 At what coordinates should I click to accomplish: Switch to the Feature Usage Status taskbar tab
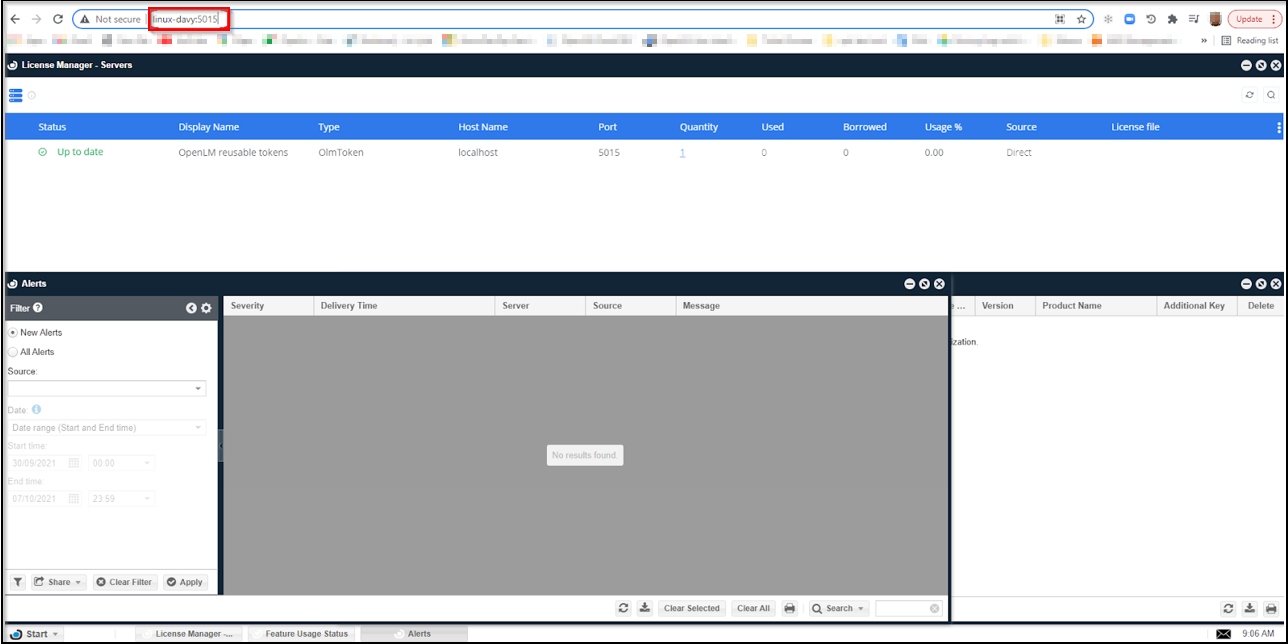point(306,634)
